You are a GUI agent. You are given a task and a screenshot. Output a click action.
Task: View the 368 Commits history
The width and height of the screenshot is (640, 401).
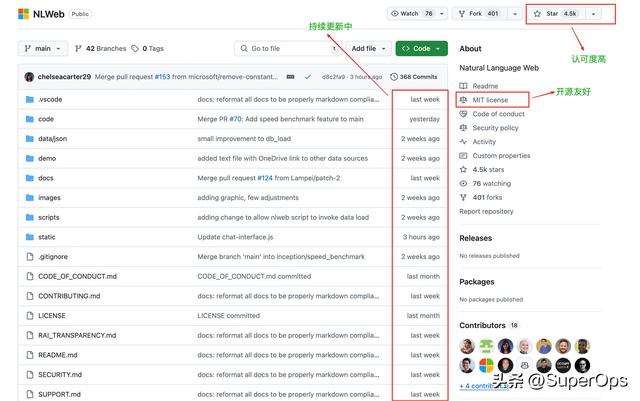[x=413, y=76]
